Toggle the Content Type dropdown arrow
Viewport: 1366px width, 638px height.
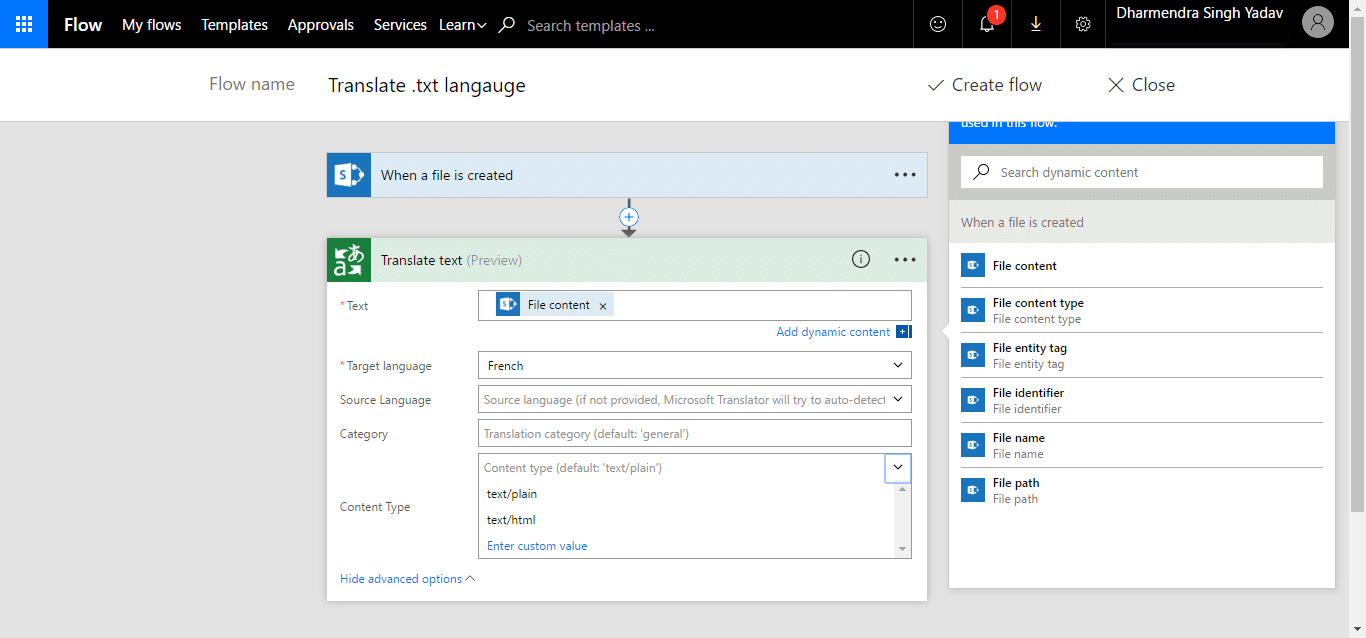click(897, 467)
